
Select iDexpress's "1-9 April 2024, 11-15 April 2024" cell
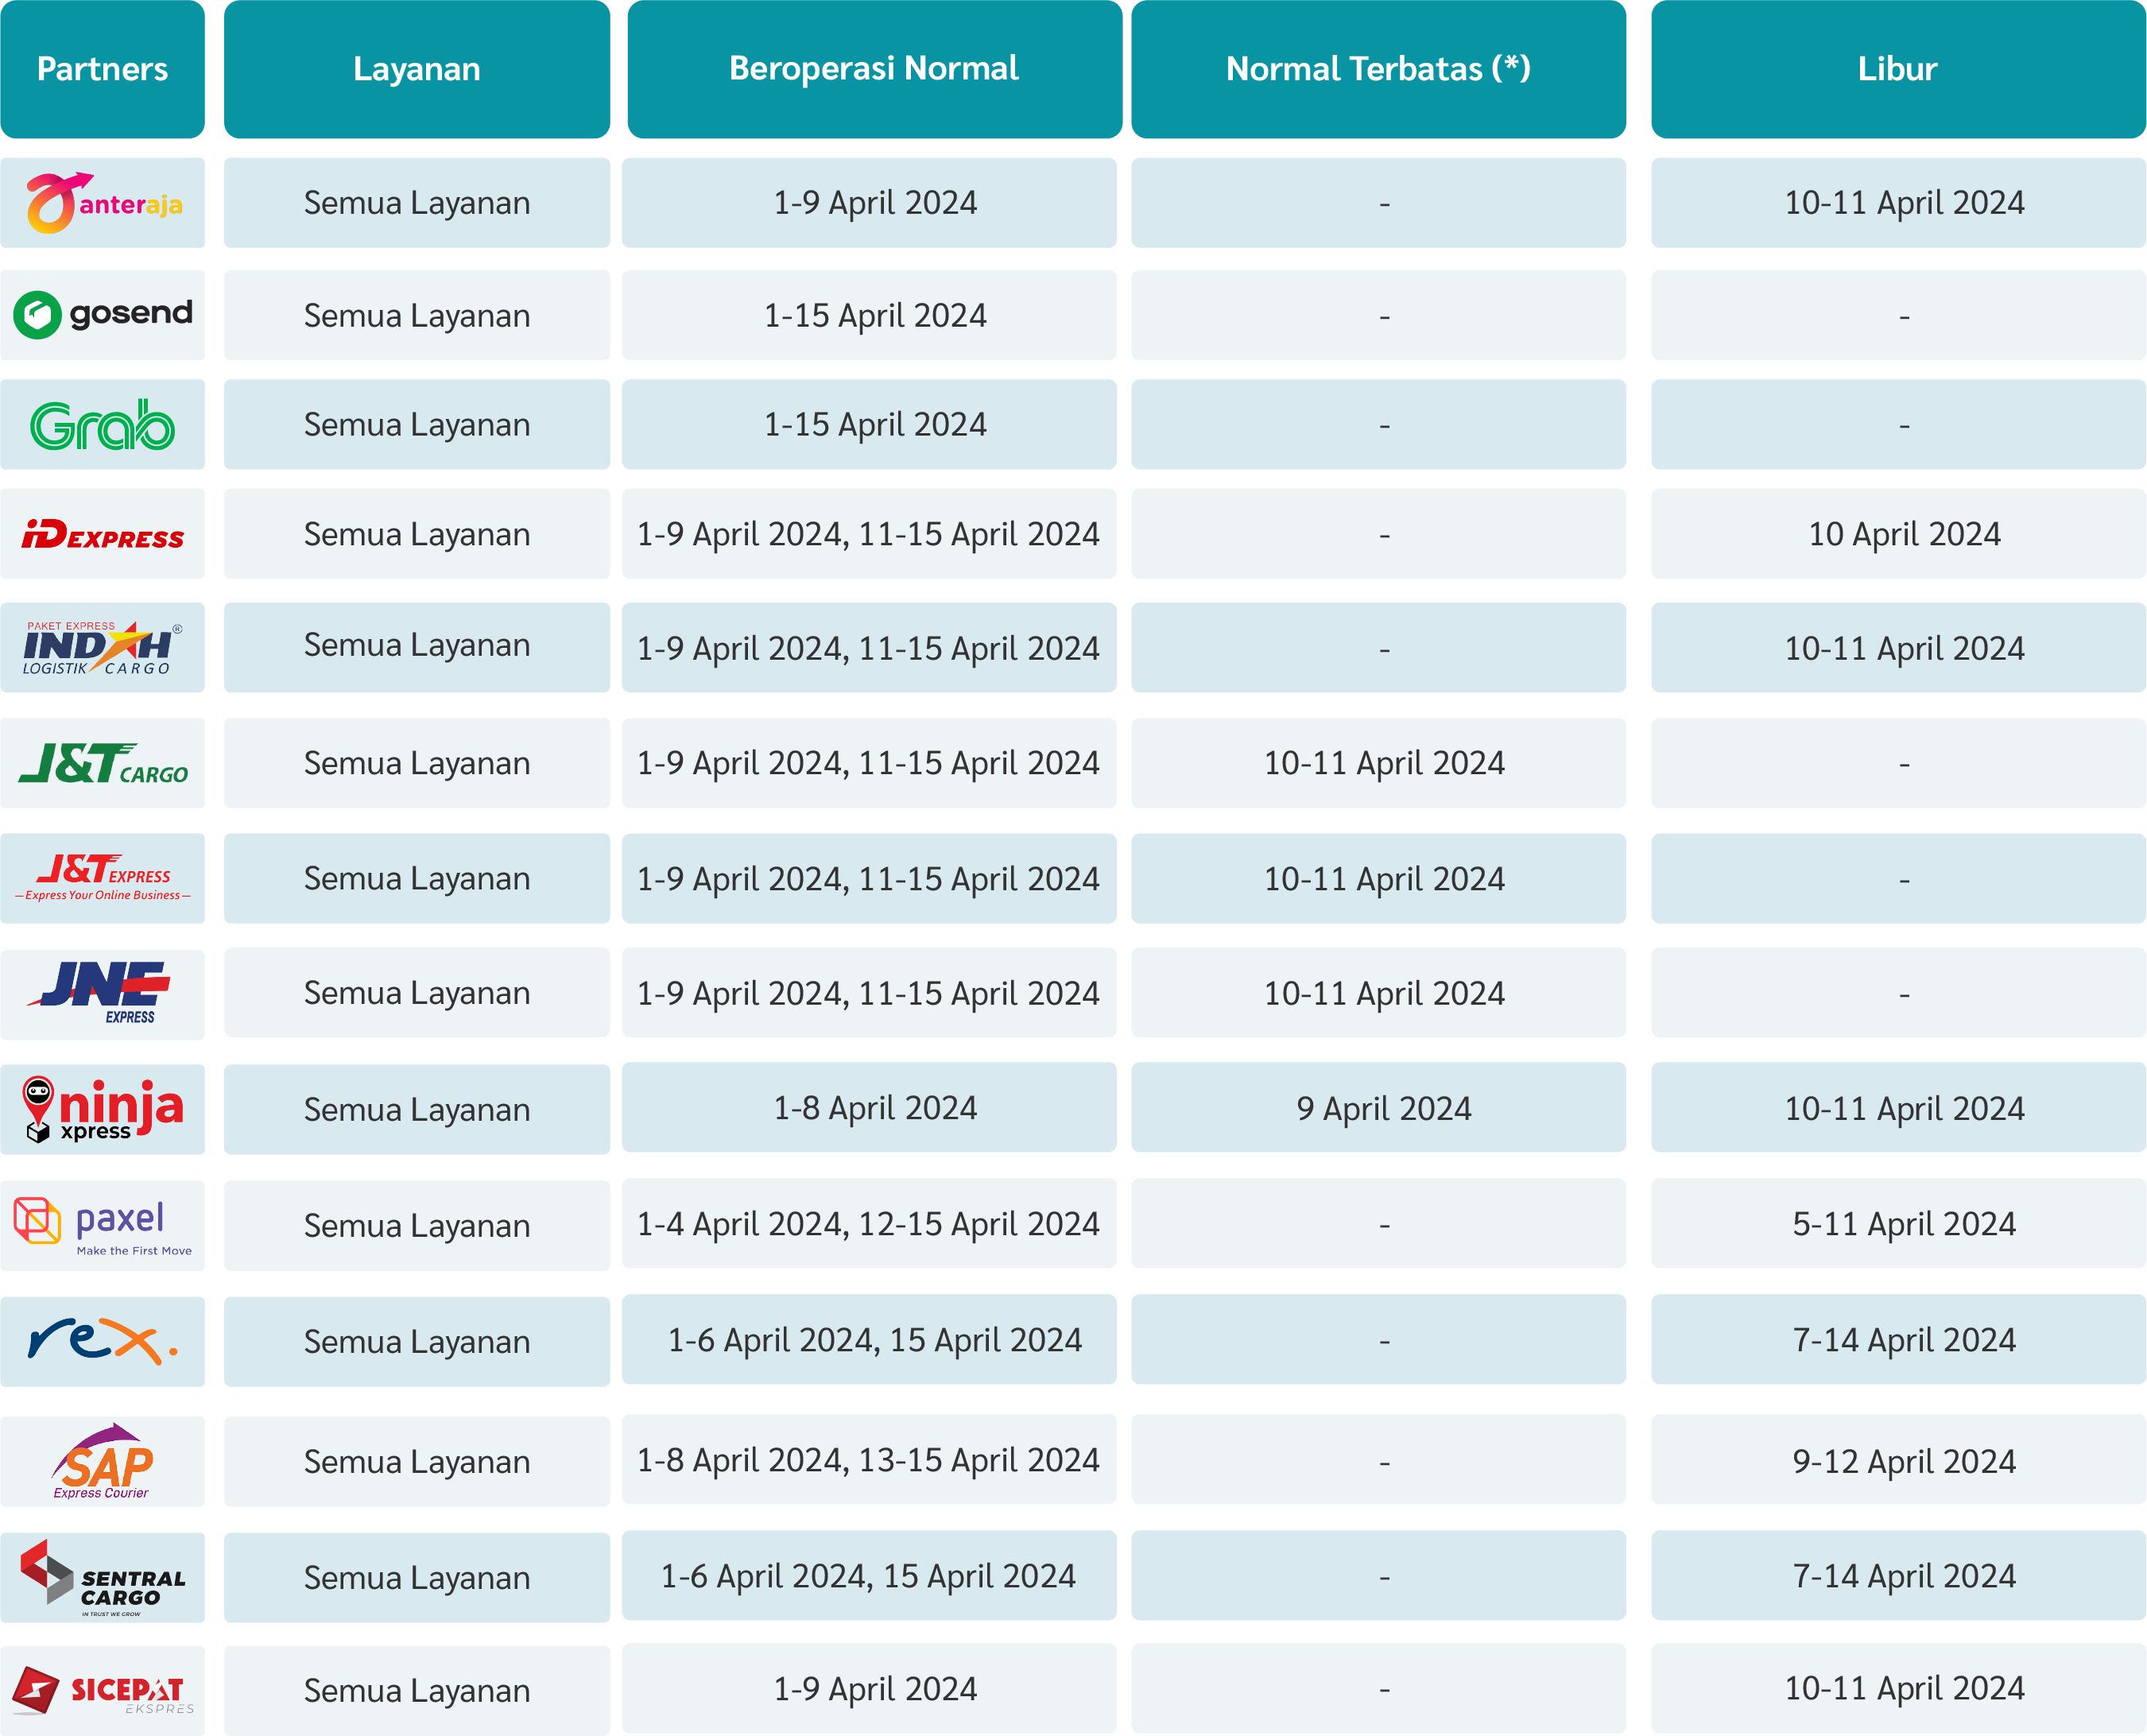click(869, 534)
